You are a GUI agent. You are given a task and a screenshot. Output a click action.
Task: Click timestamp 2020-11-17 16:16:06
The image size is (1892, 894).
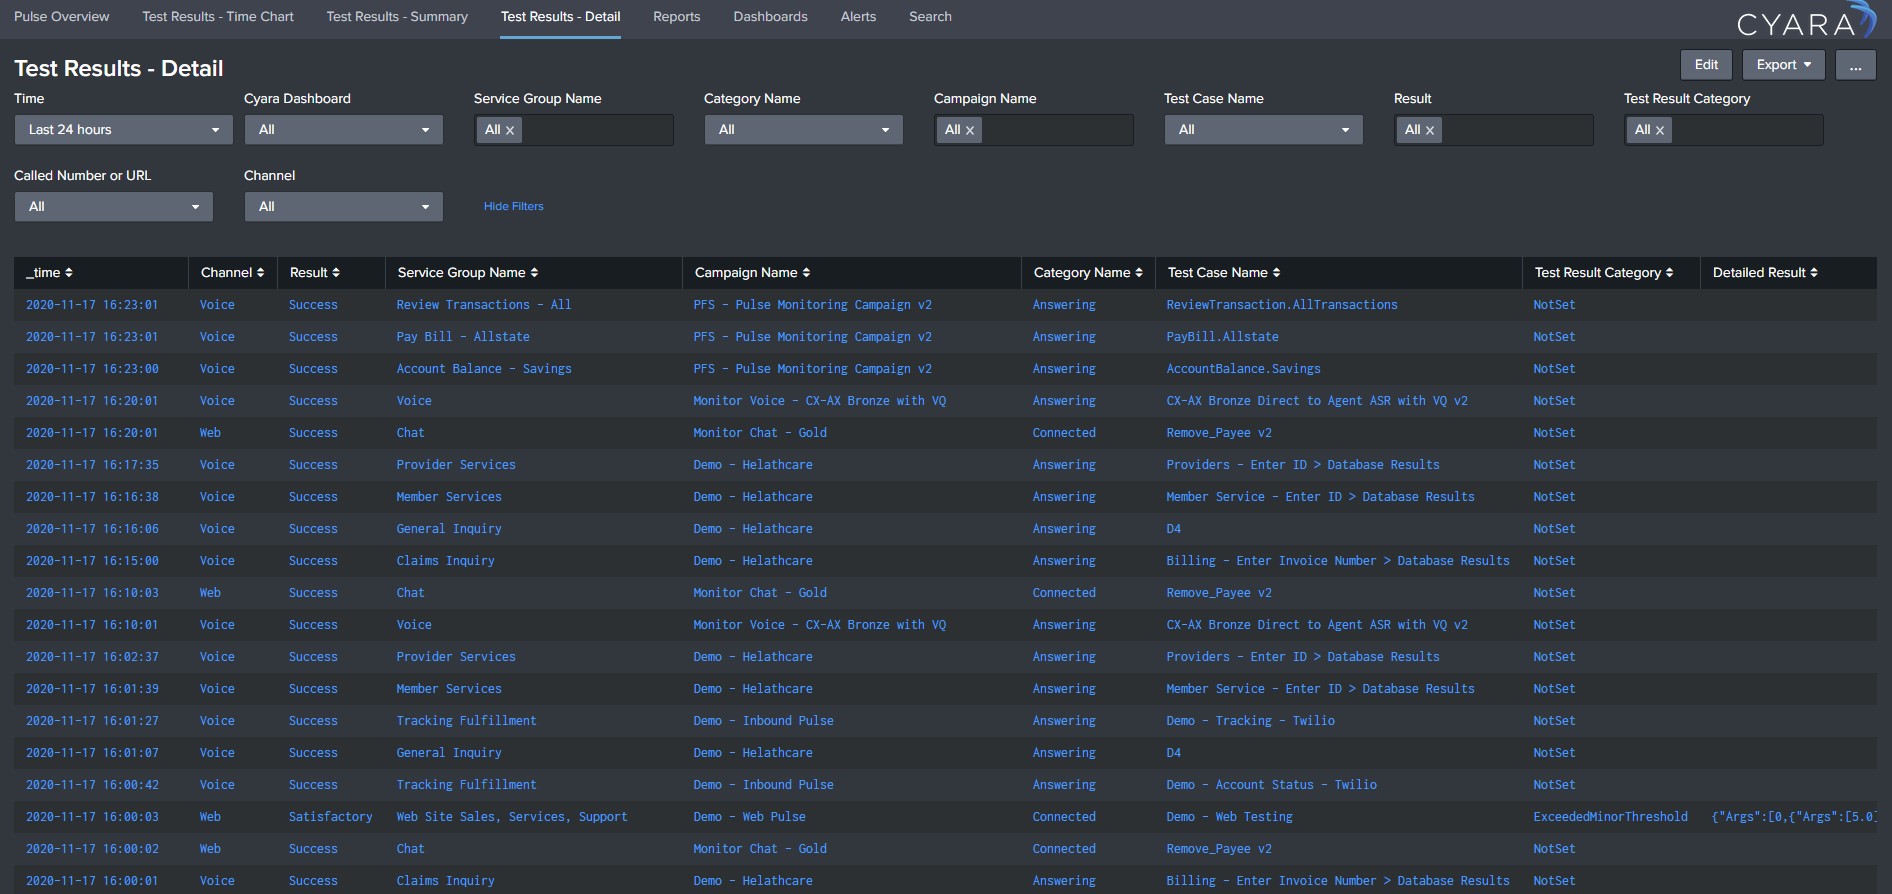[92, 529]
